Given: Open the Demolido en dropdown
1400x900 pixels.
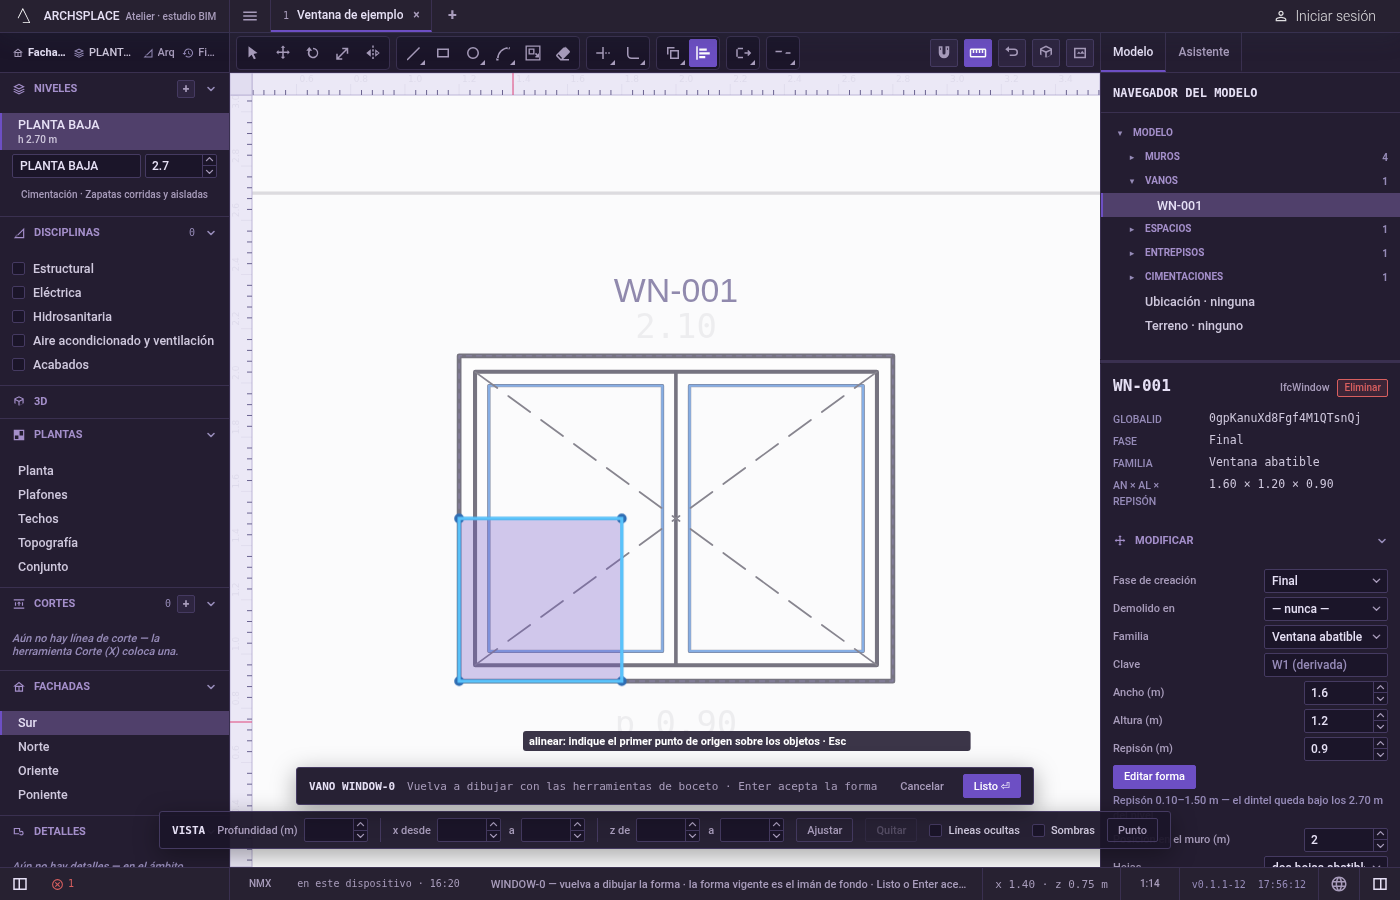Looking at the screenshot, I should (x=1326, y=609).
